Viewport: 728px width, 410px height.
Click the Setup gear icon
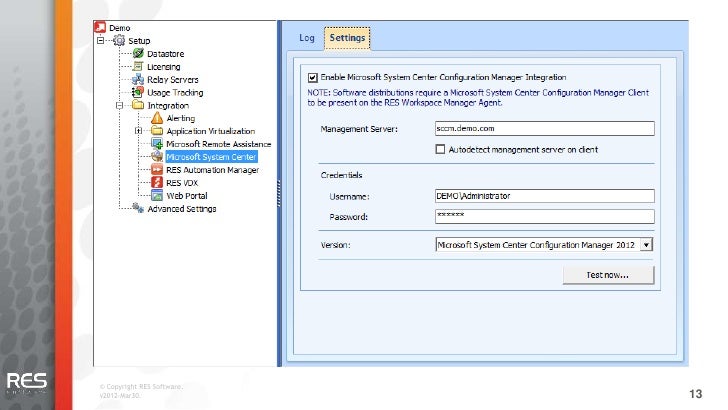119,40
